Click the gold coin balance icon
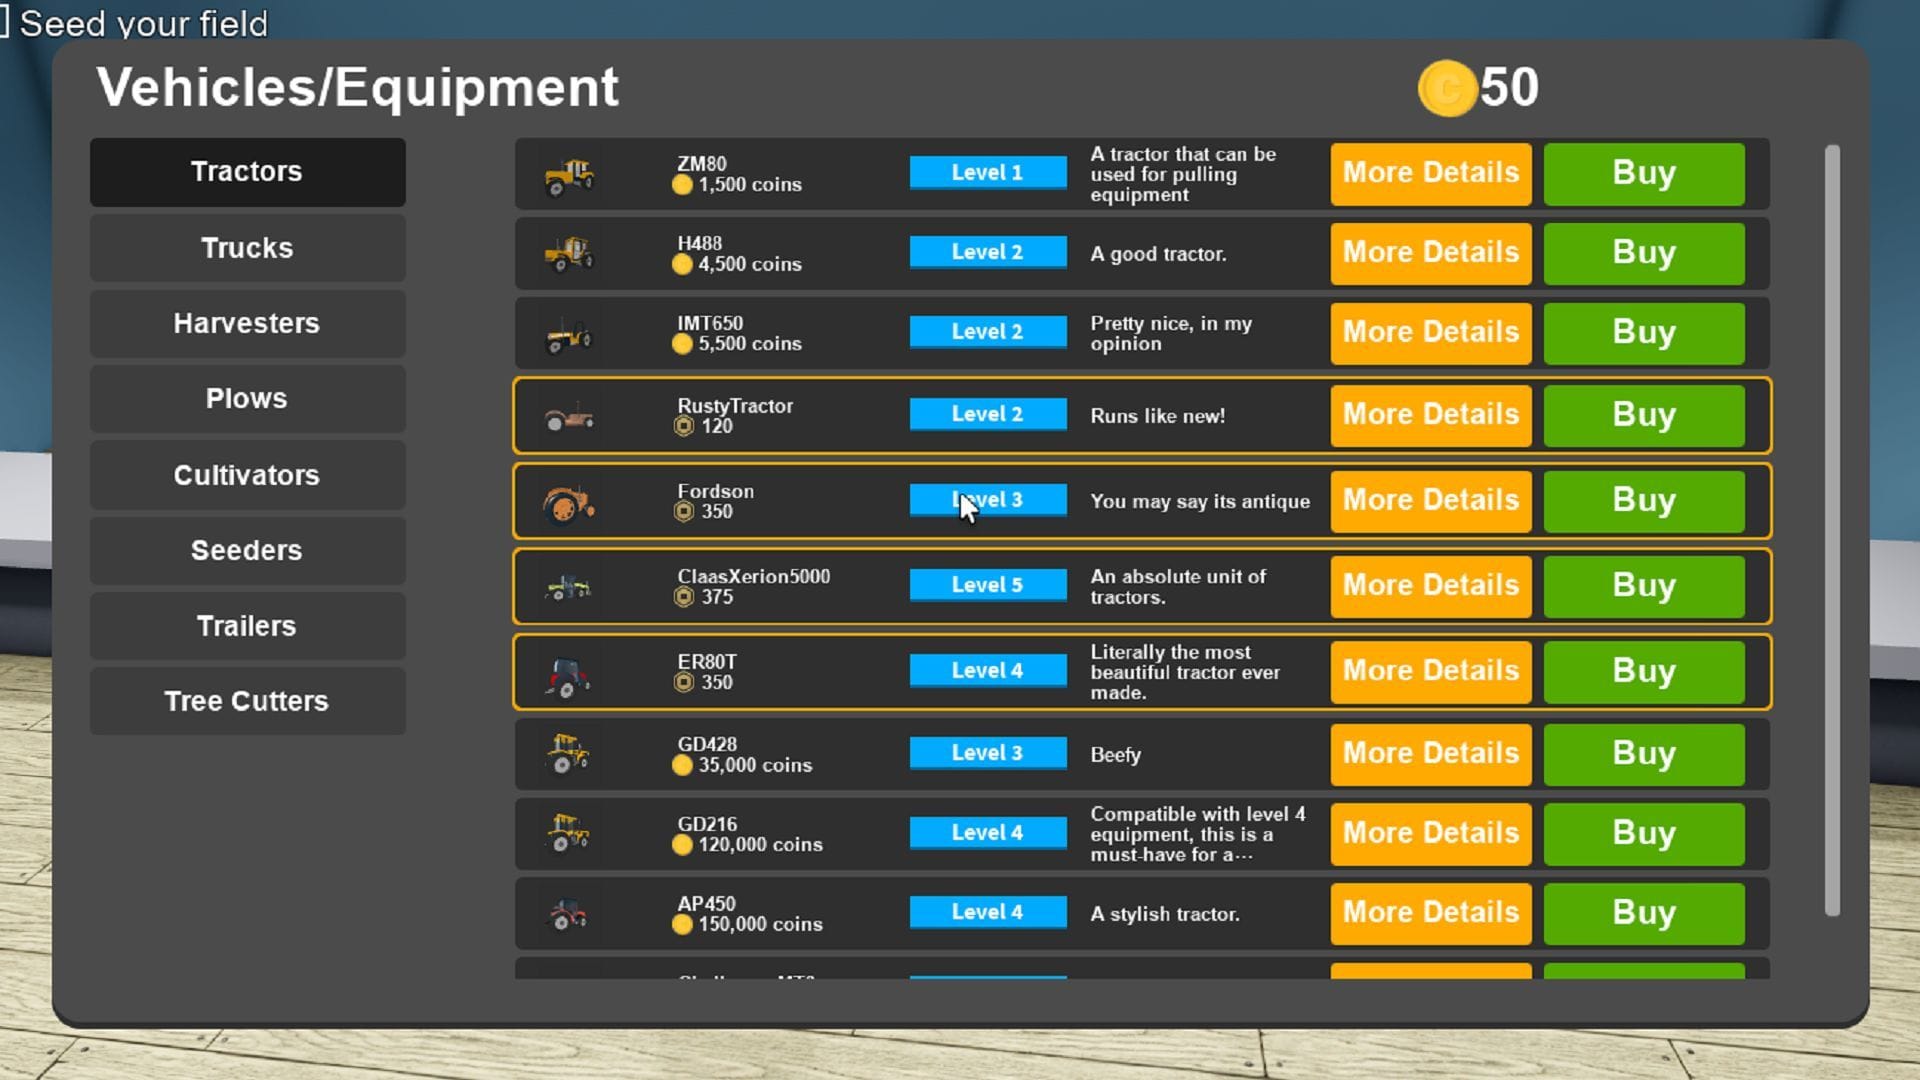Image resolution: width=1920 pixels, height=1080 pixels. click(x=1446, y=89)
